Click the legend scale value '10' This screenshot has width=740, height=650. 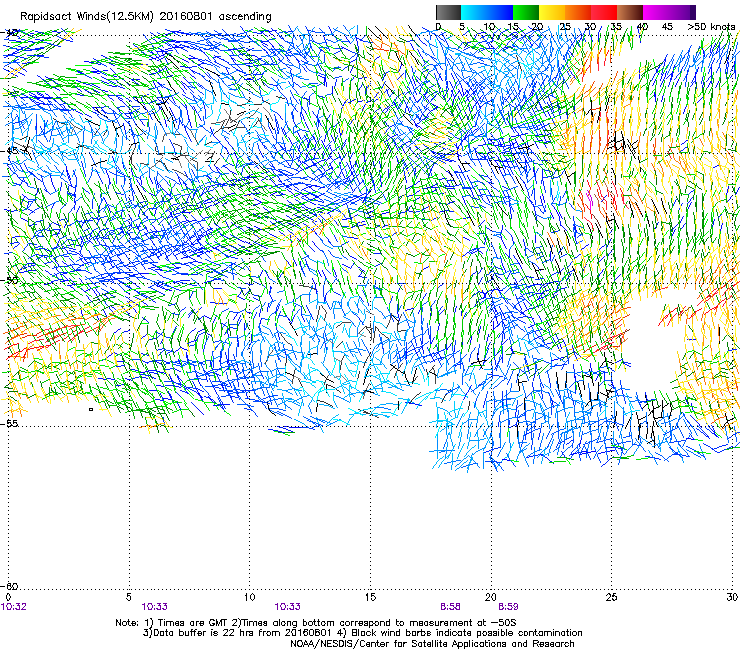tap(489, 26)
